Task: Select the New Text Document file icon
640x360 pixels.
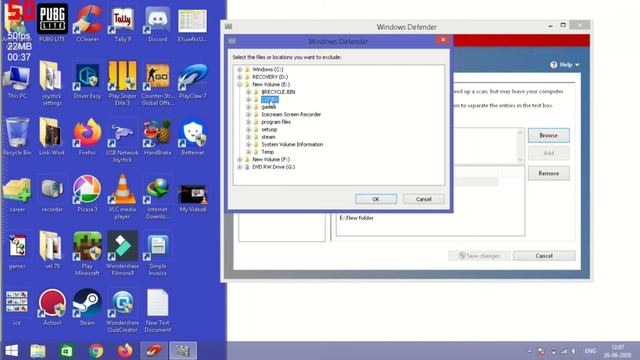Action: pos(158,310)
